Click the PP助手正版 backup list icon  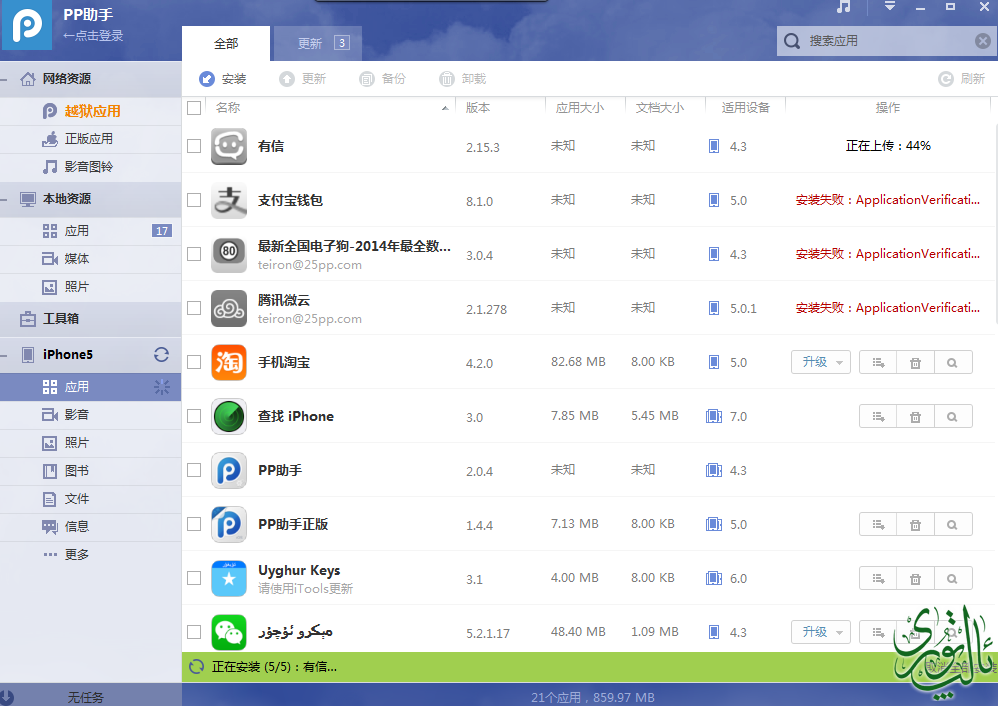pyautogui.click(x=878, y=525)
